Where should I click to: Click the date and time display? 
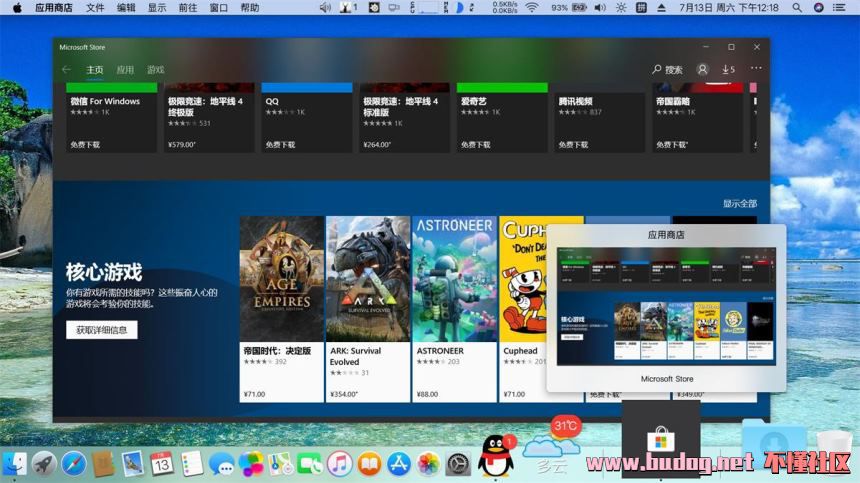728,8
